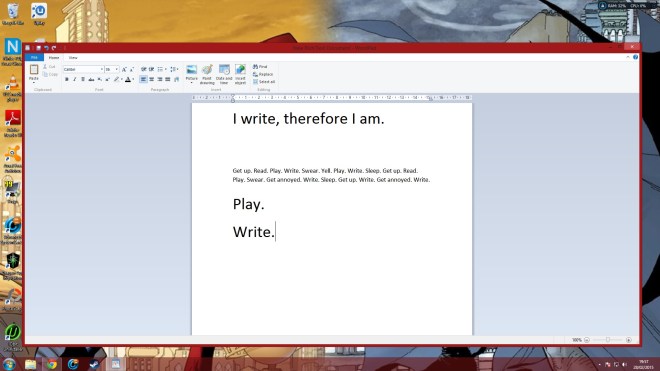The image size is (660, 371).
Task: Show hidden tray icons arrow
Action: [599, 365]
